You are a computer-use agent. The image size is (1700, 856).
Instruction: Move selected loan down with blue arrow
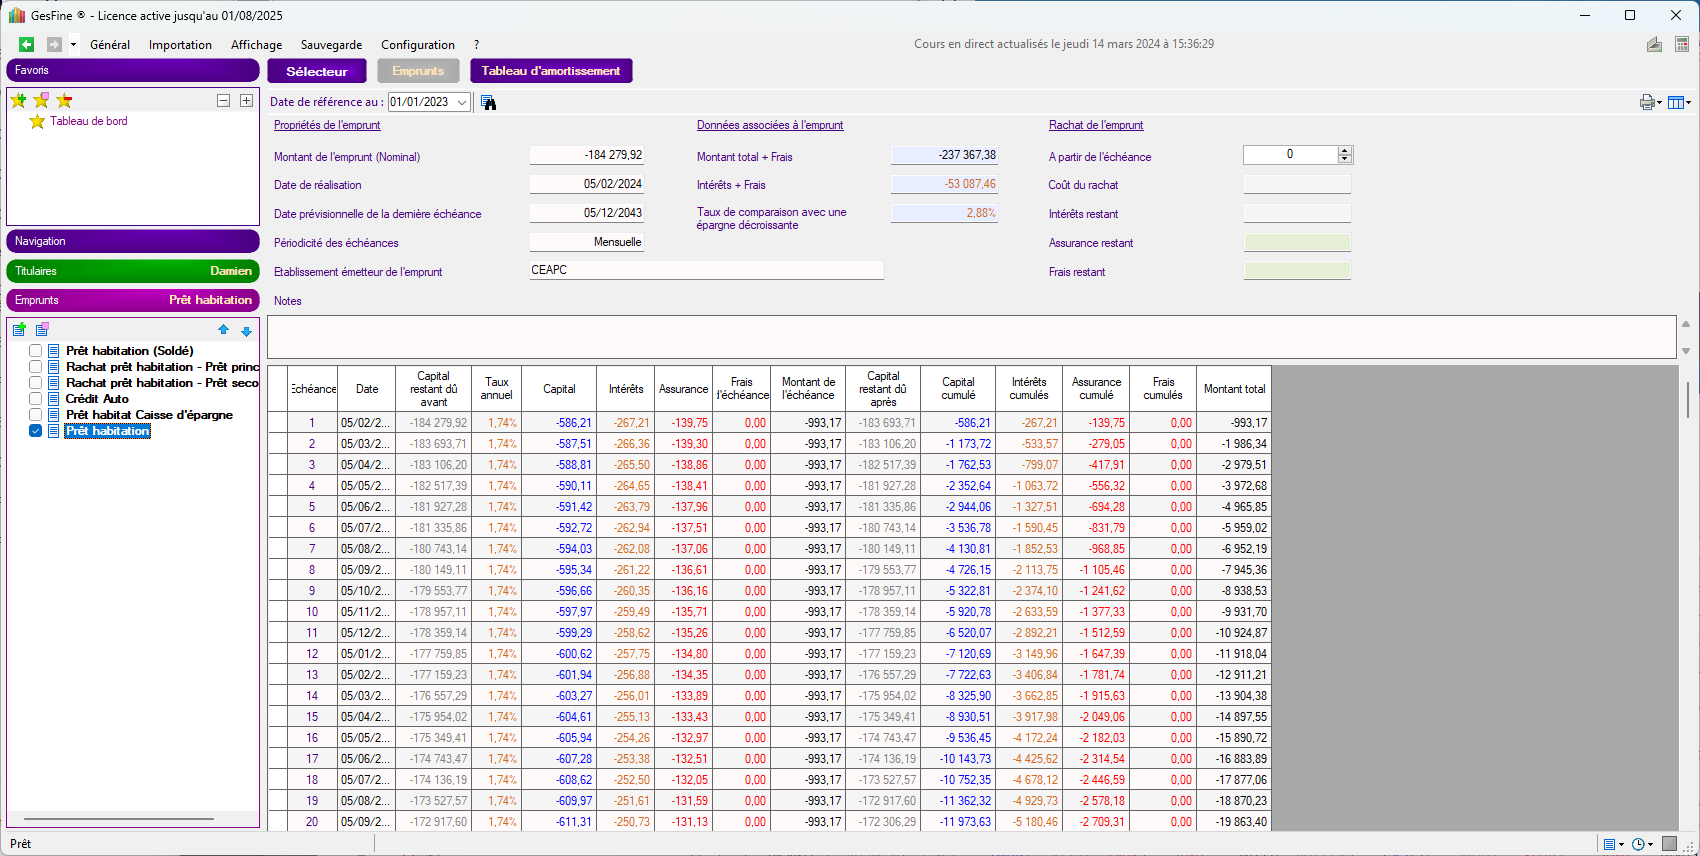[x=246, y=331]
